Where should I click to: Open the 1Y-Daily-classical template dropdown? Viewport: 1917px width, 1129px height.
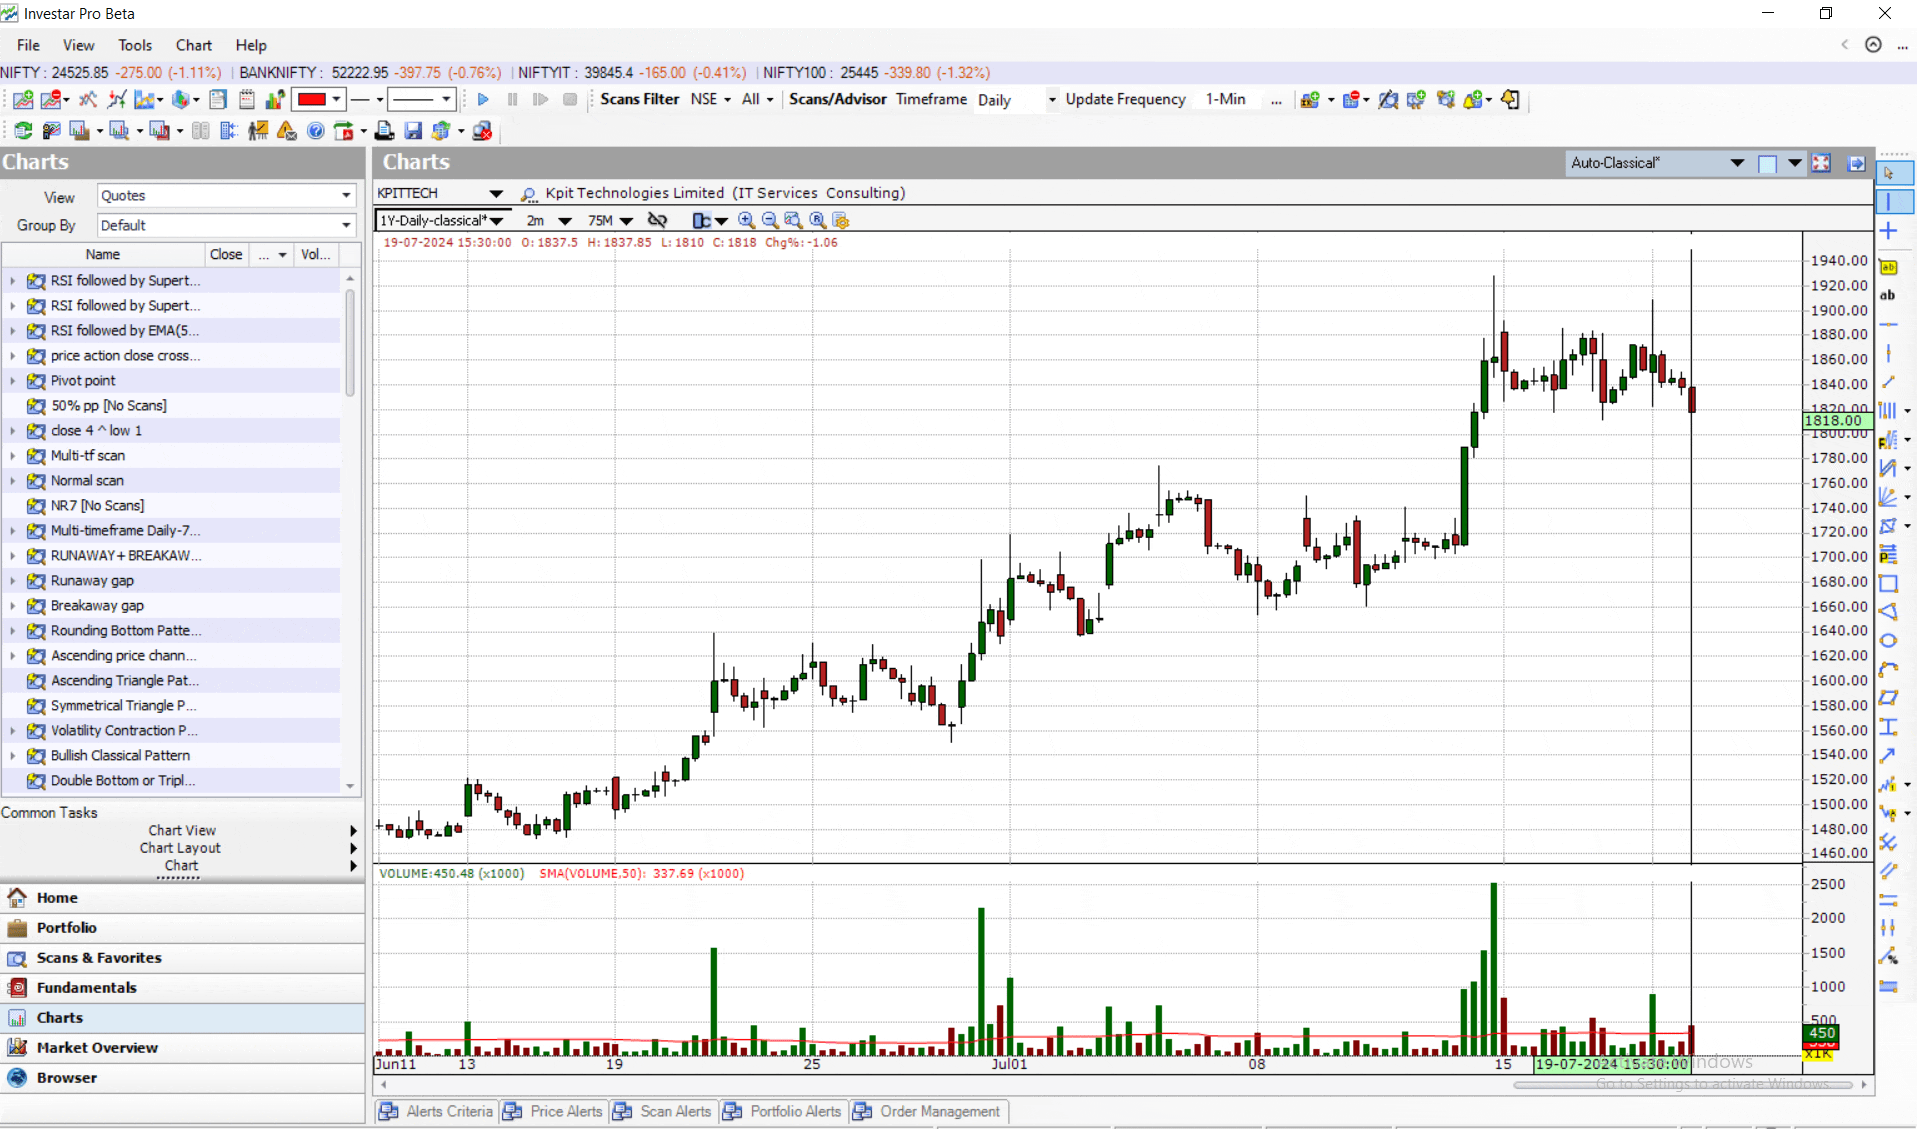(x=498, y=220)
